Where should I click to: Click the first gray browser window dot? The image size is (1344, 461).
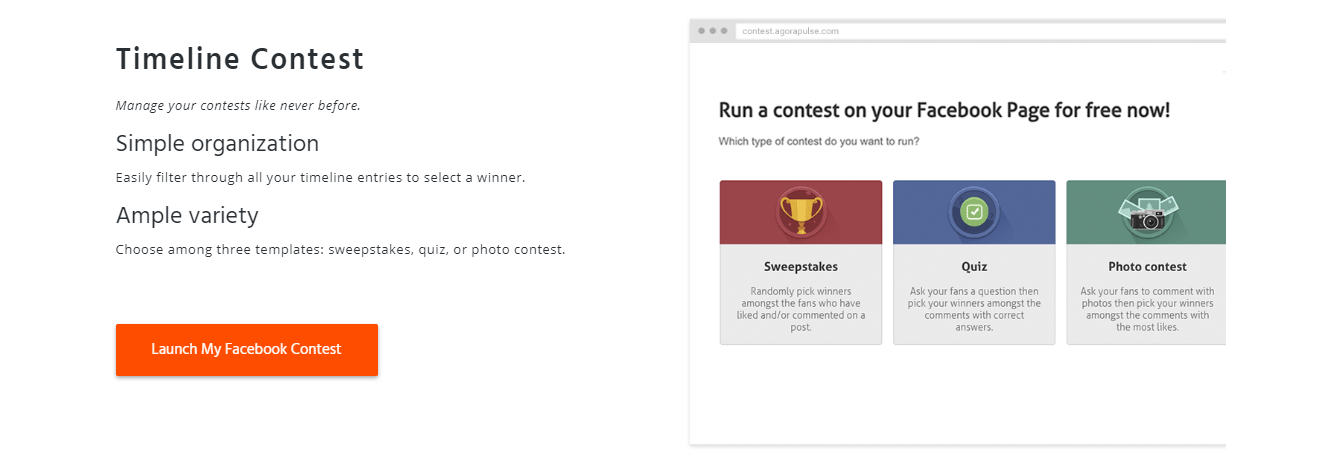tap(700, 31)
